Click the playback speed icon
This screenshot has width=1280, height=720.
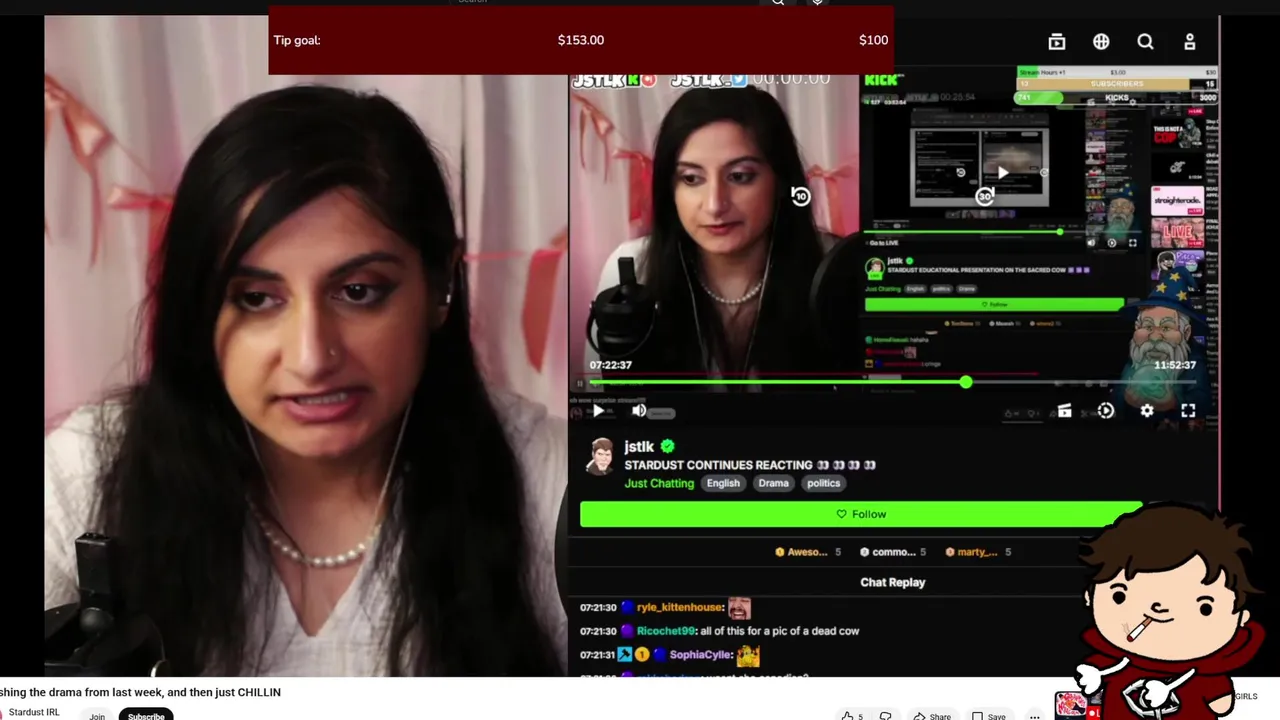point(1105,410)
